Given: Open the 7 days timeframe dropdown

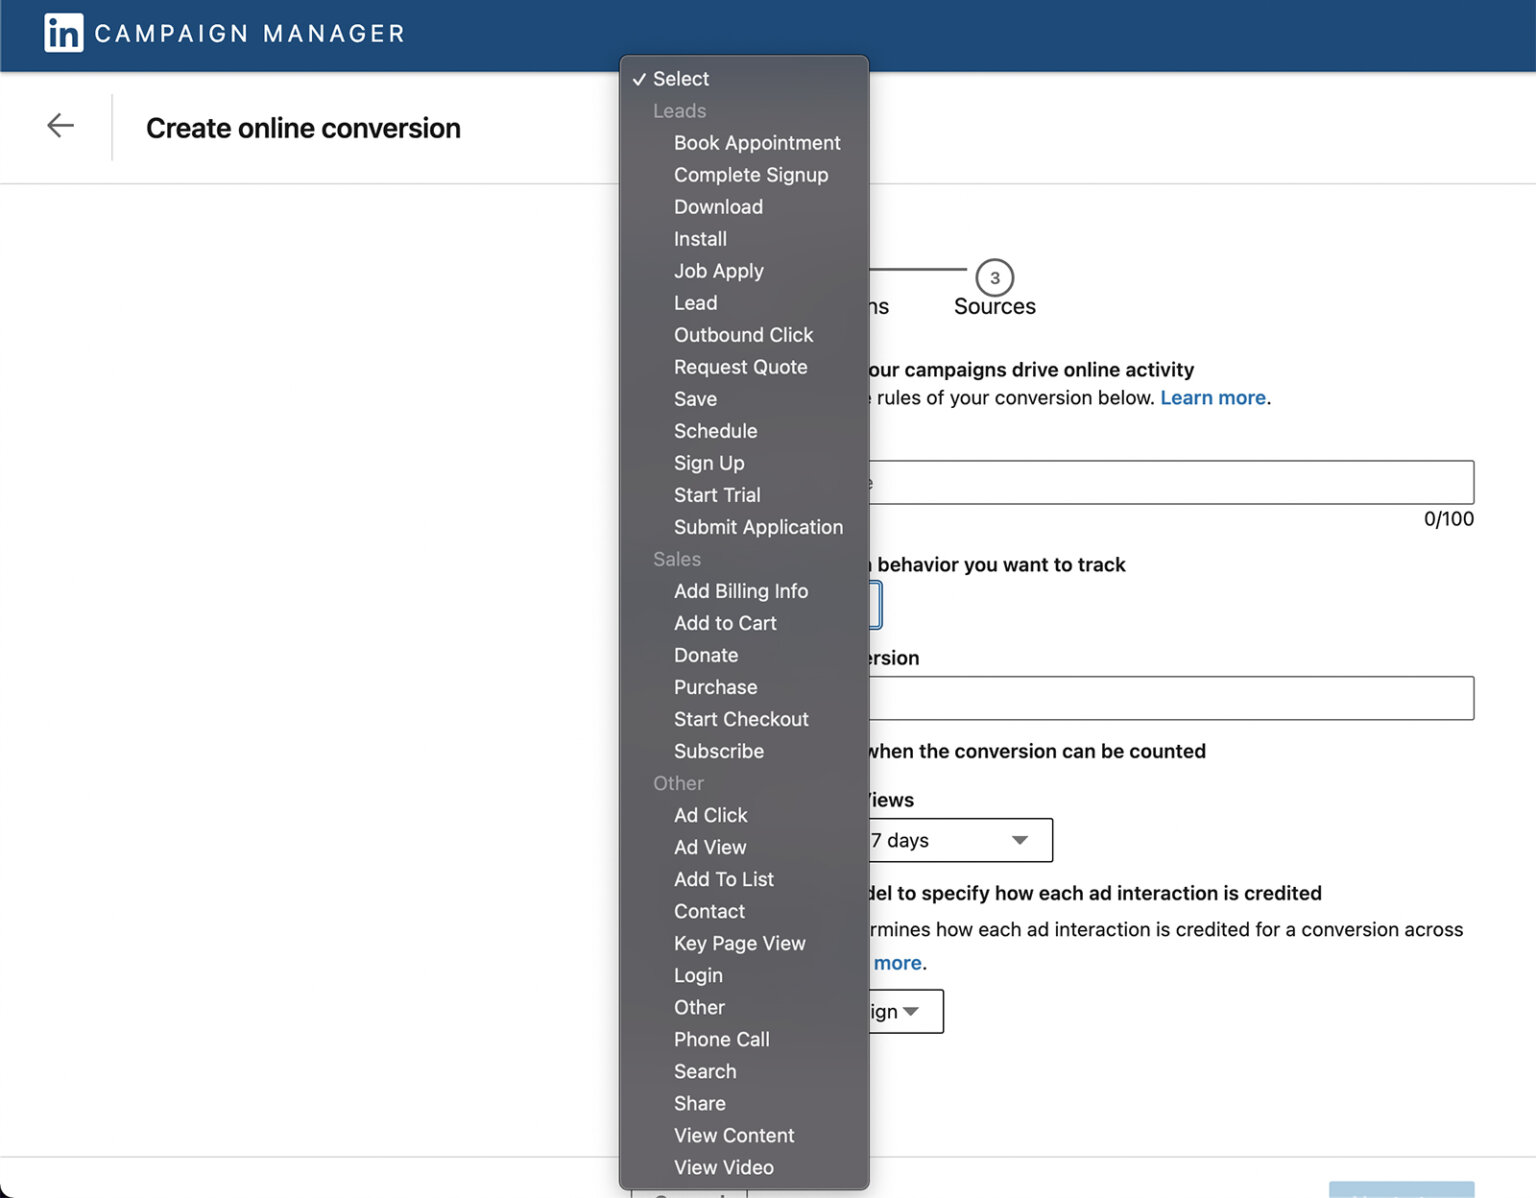Looking at the screenshot, I should [958, 840].
